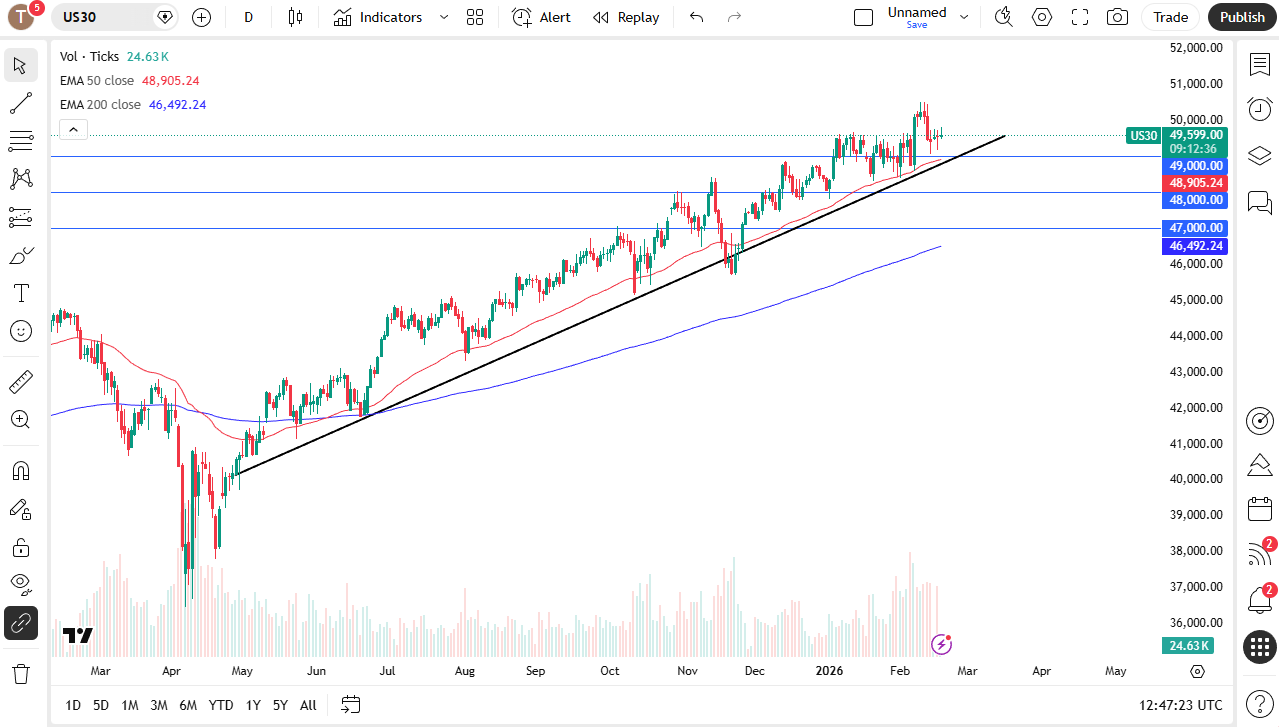
Task: Redo the chart action
Action: 735,17
